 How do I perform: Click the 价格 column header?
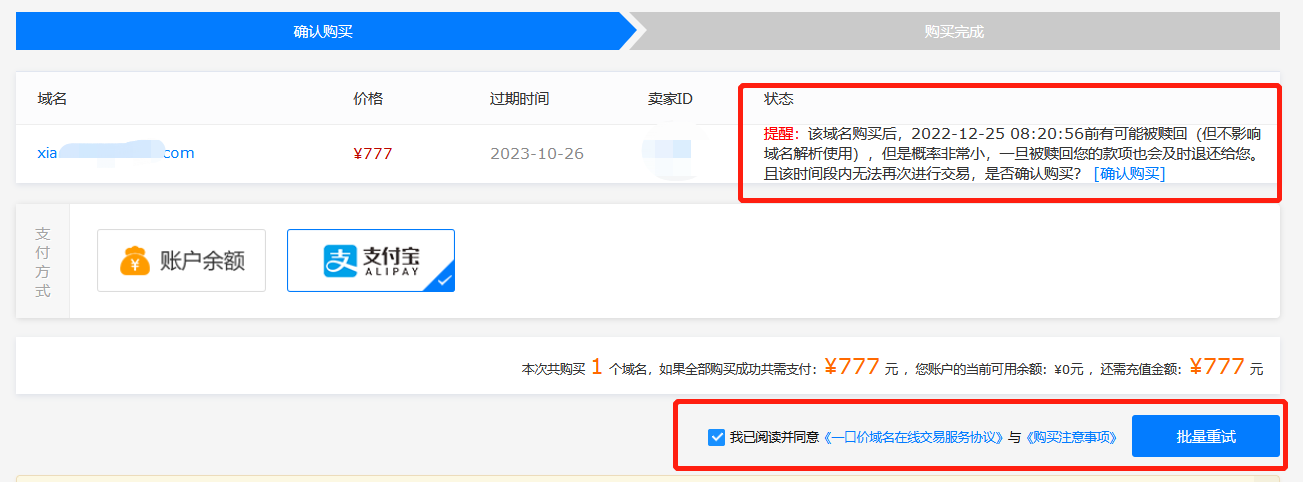point(368,99)
